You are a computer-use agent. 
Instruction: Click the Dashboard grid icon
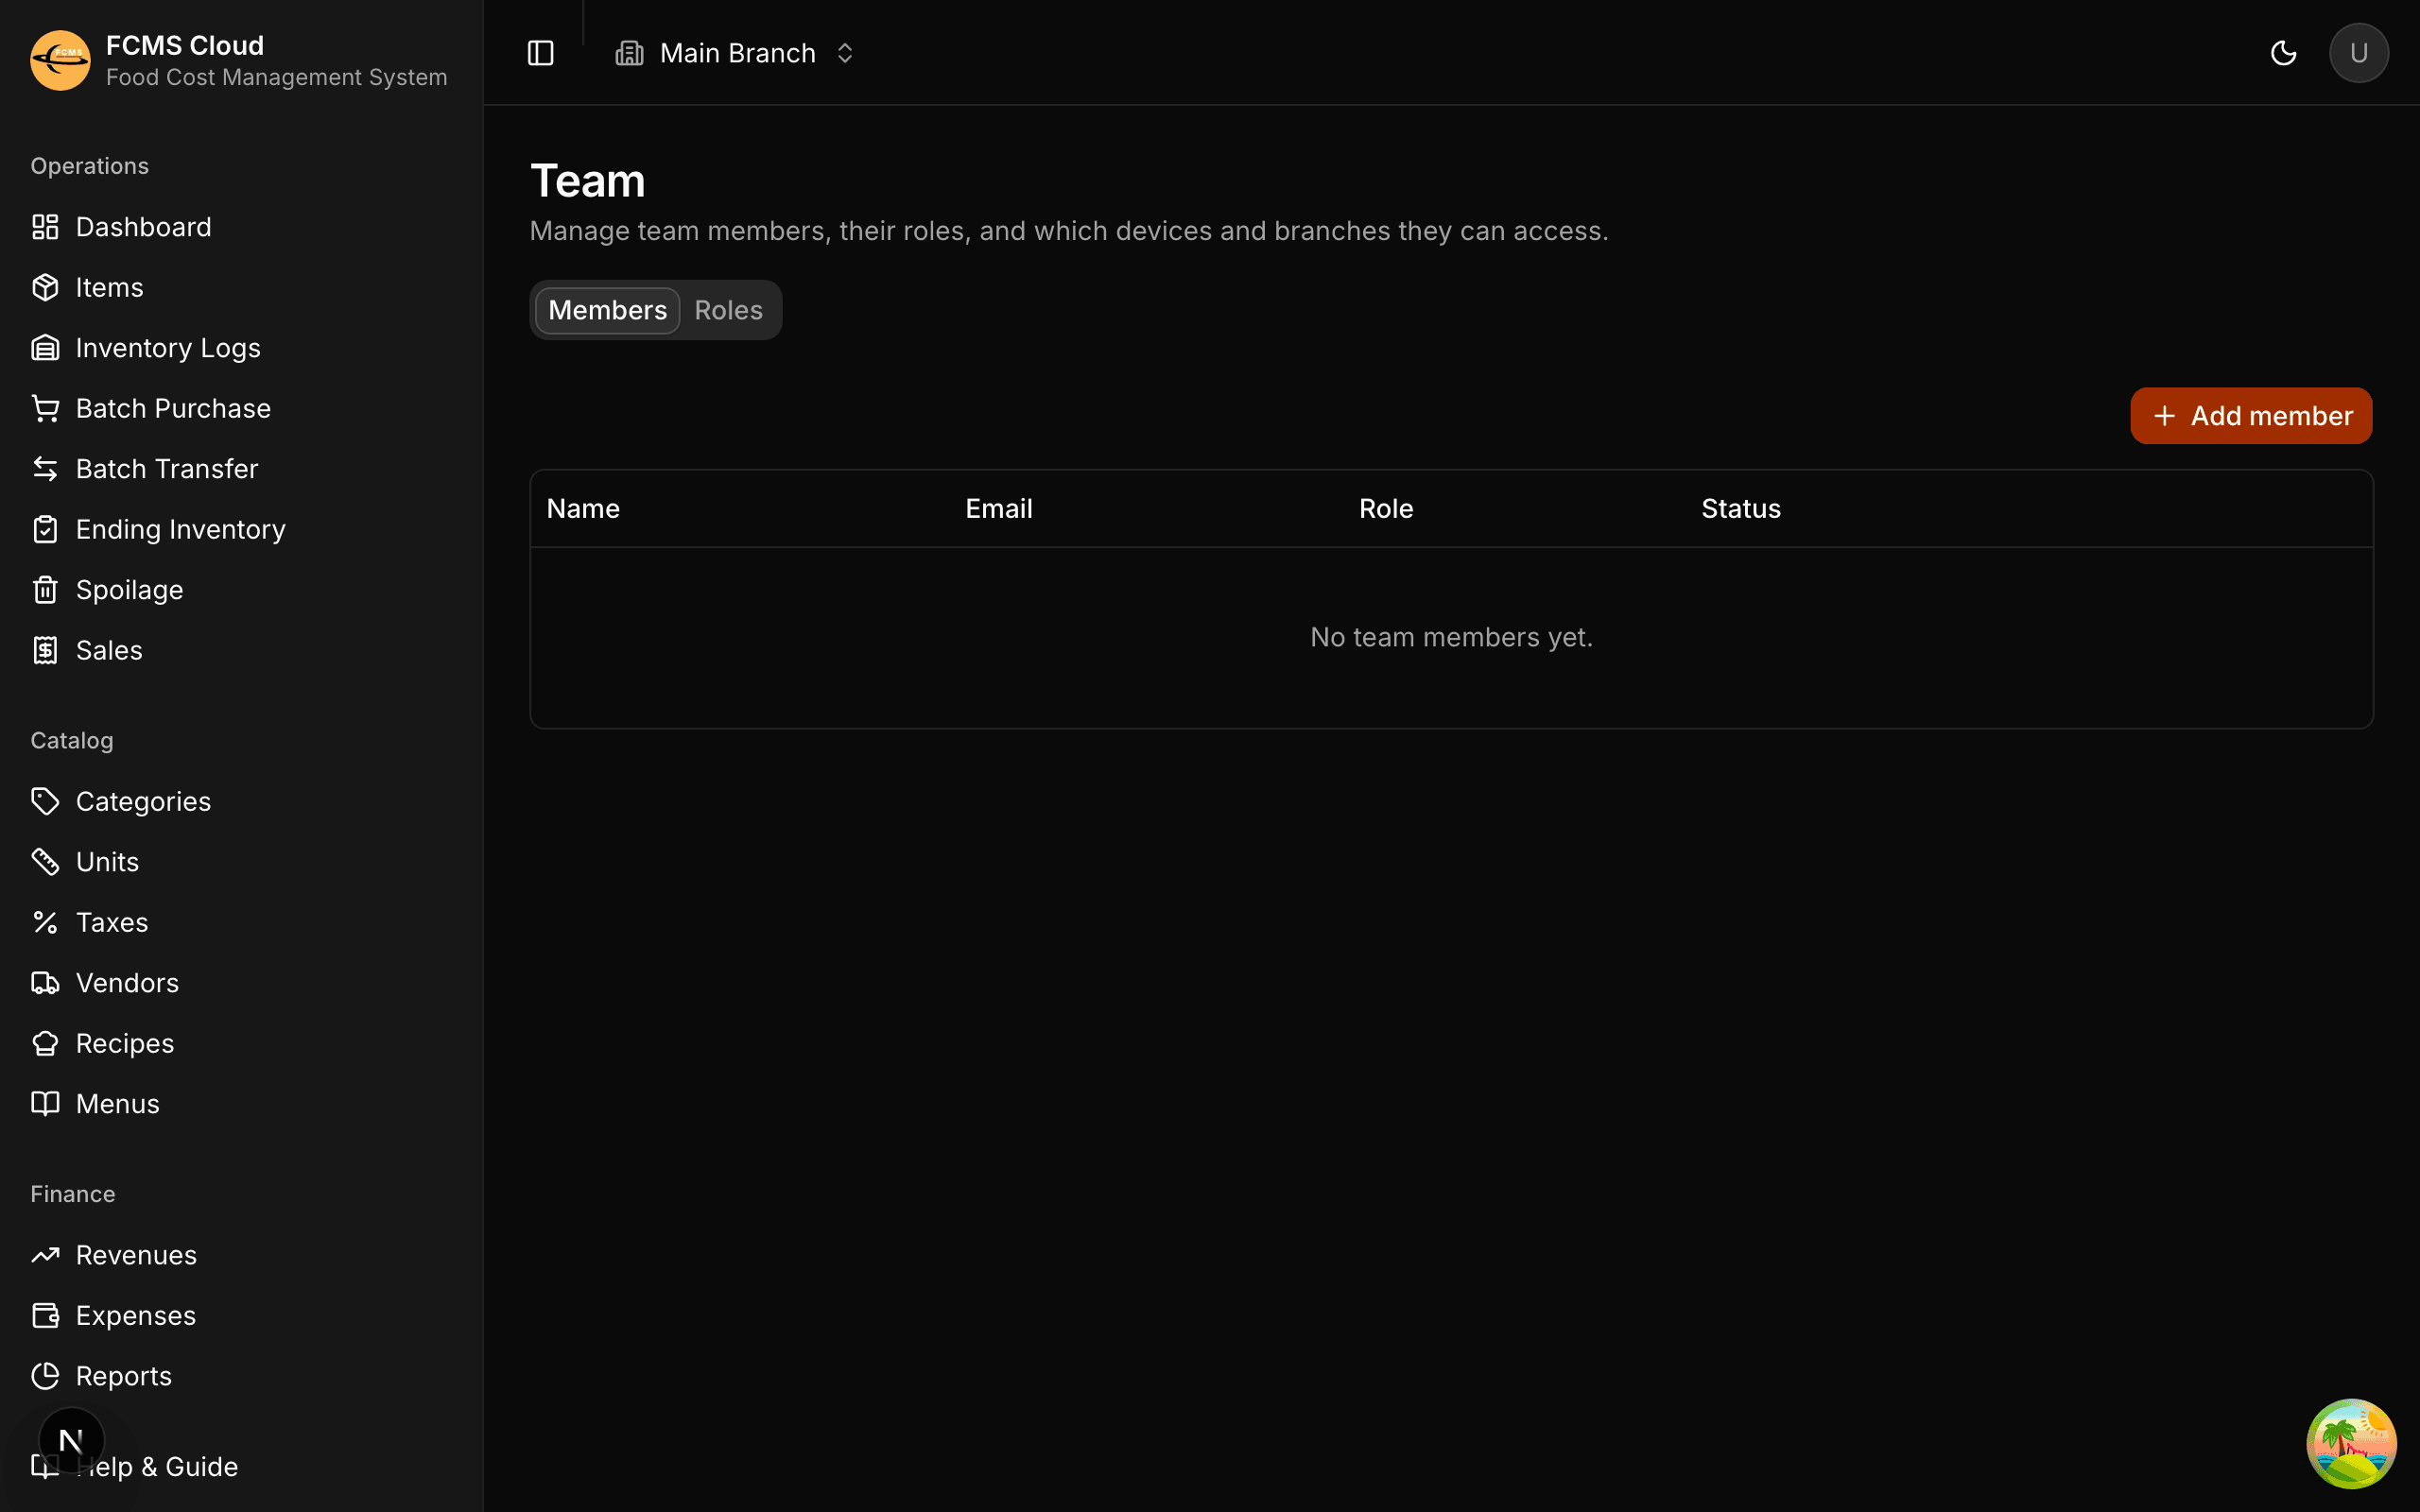45,227
